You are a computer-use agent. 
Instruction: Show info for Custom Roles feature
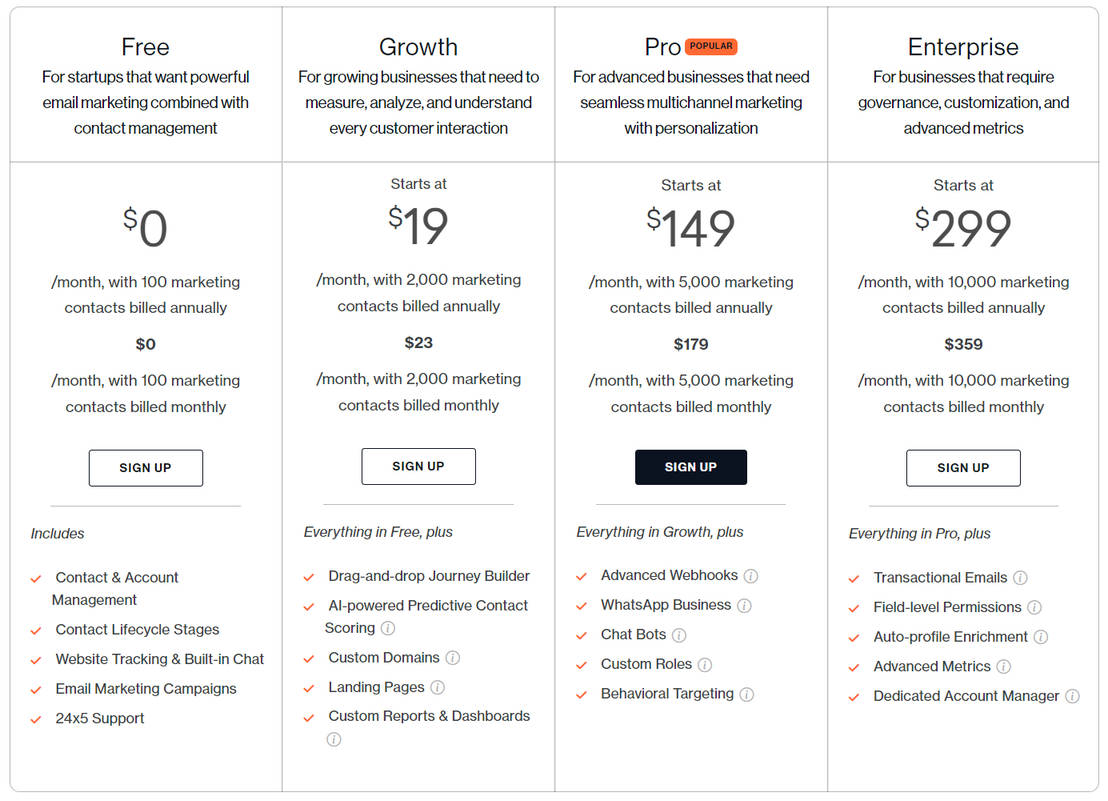pyautogui.click(x=705, y=665)
